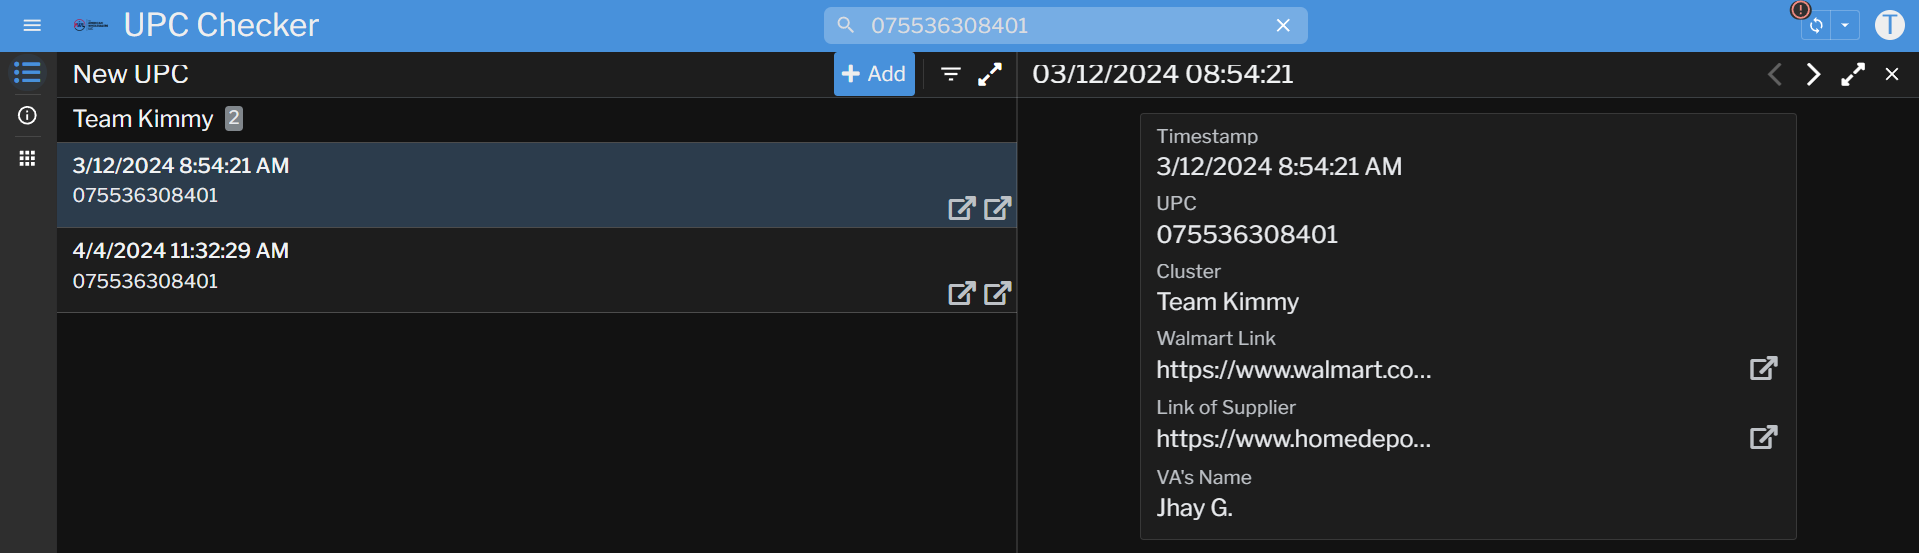The height and width of the screenshot is (553, 1919).
Task: Click the sync refresh icon
Action: click(x=1816, y=26)
